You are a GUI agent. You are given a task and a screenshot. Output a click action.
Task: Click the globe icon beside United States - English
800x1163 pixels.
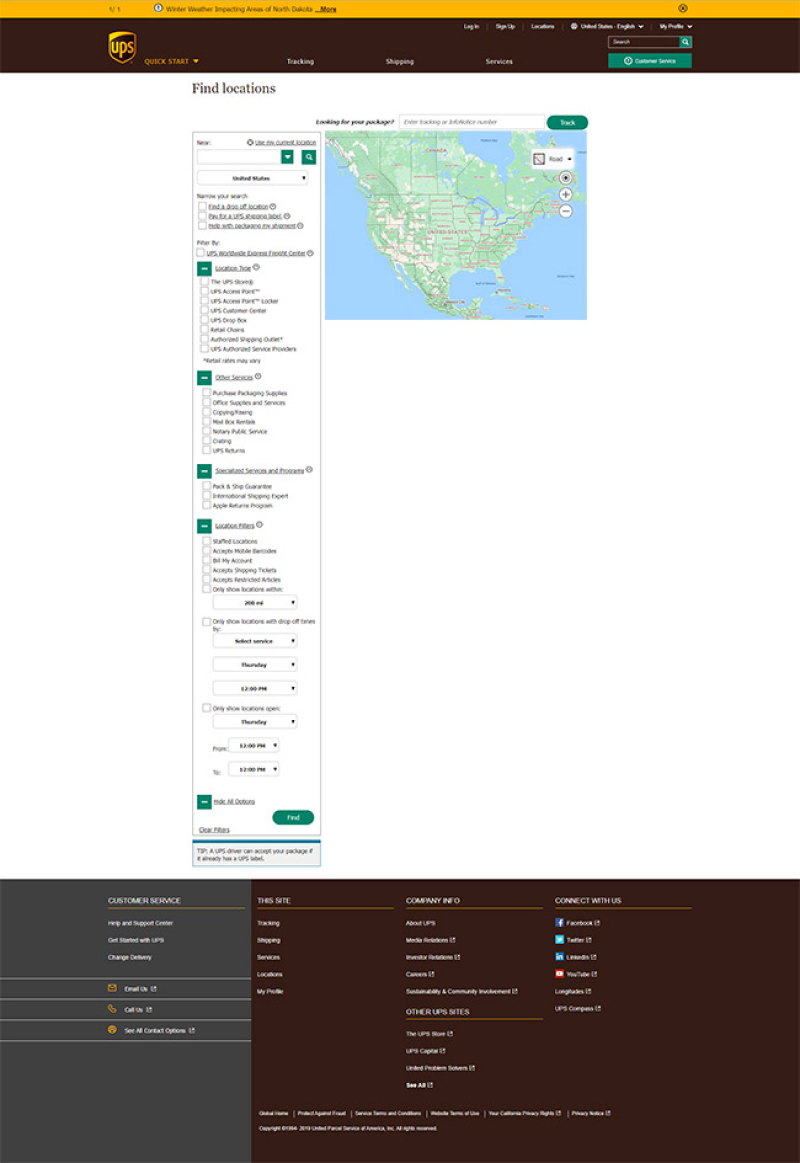pyautogui.click(x=574, y=26)
